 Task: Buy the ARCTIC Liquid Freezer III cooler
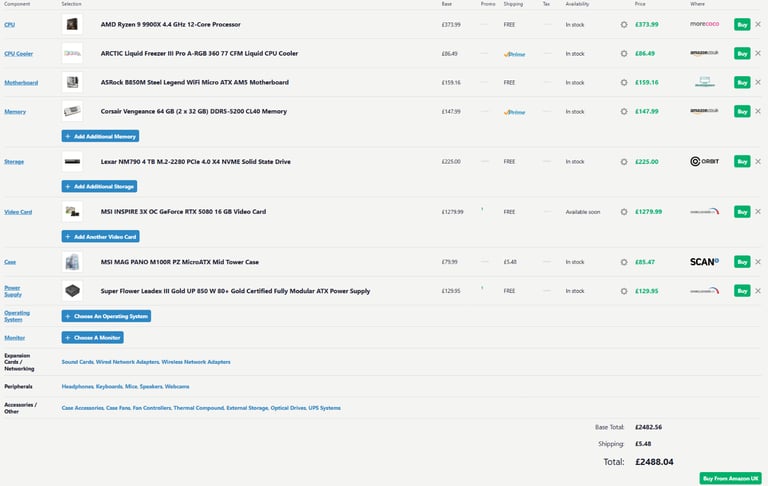coord(742,53)
